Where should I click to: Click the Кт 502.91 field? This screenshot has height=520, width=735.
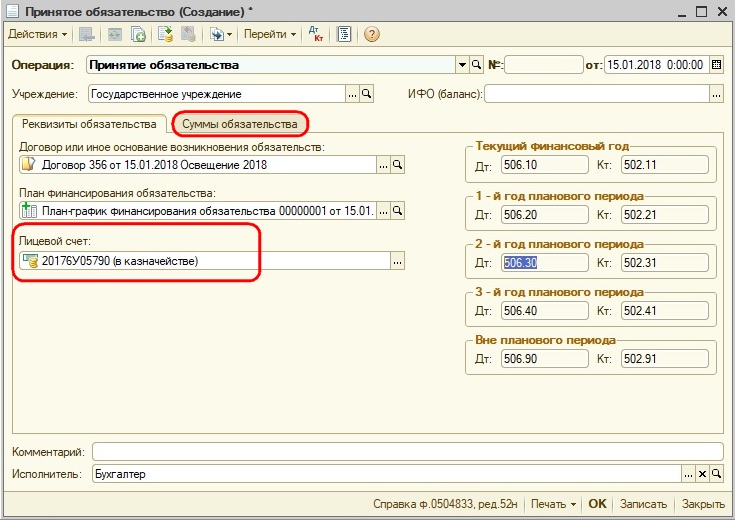[665, 359]
